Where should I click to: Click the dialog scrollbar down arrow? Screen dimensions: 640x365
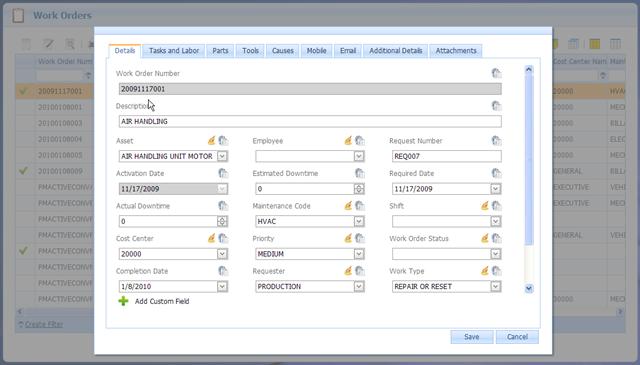(529, 289)
